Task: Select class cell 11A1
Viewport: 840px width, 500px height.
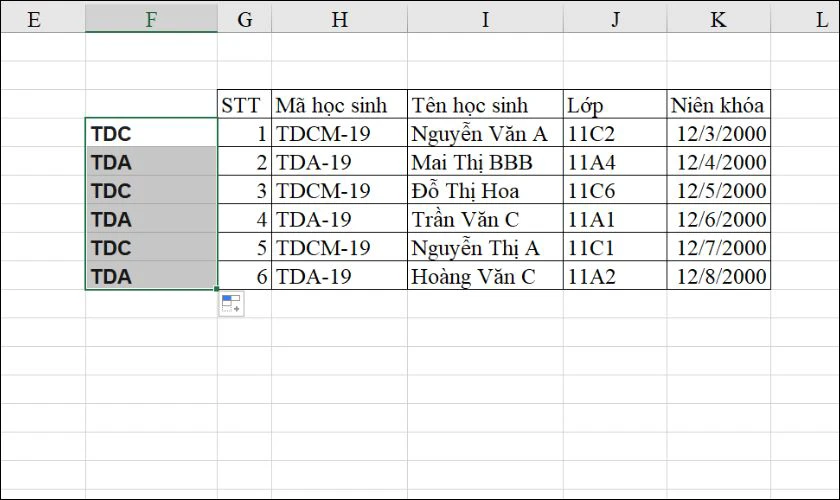Action: click(x=615, y=219)
